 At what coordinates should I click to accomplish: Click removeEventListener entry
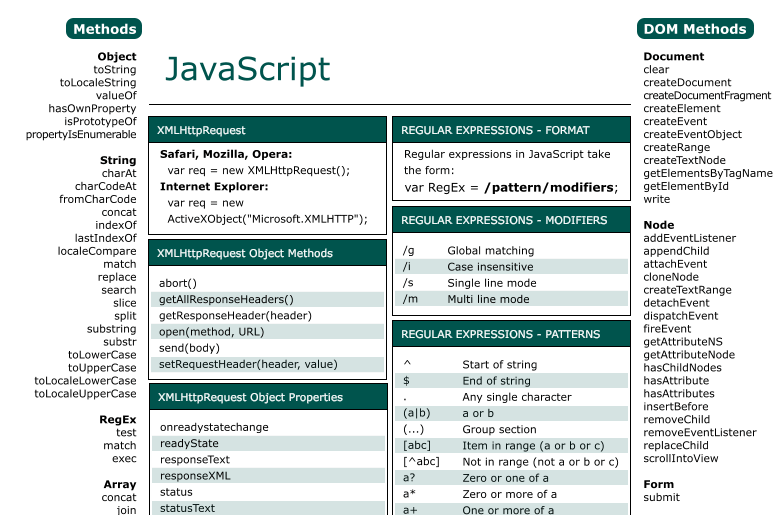point(700,432)
